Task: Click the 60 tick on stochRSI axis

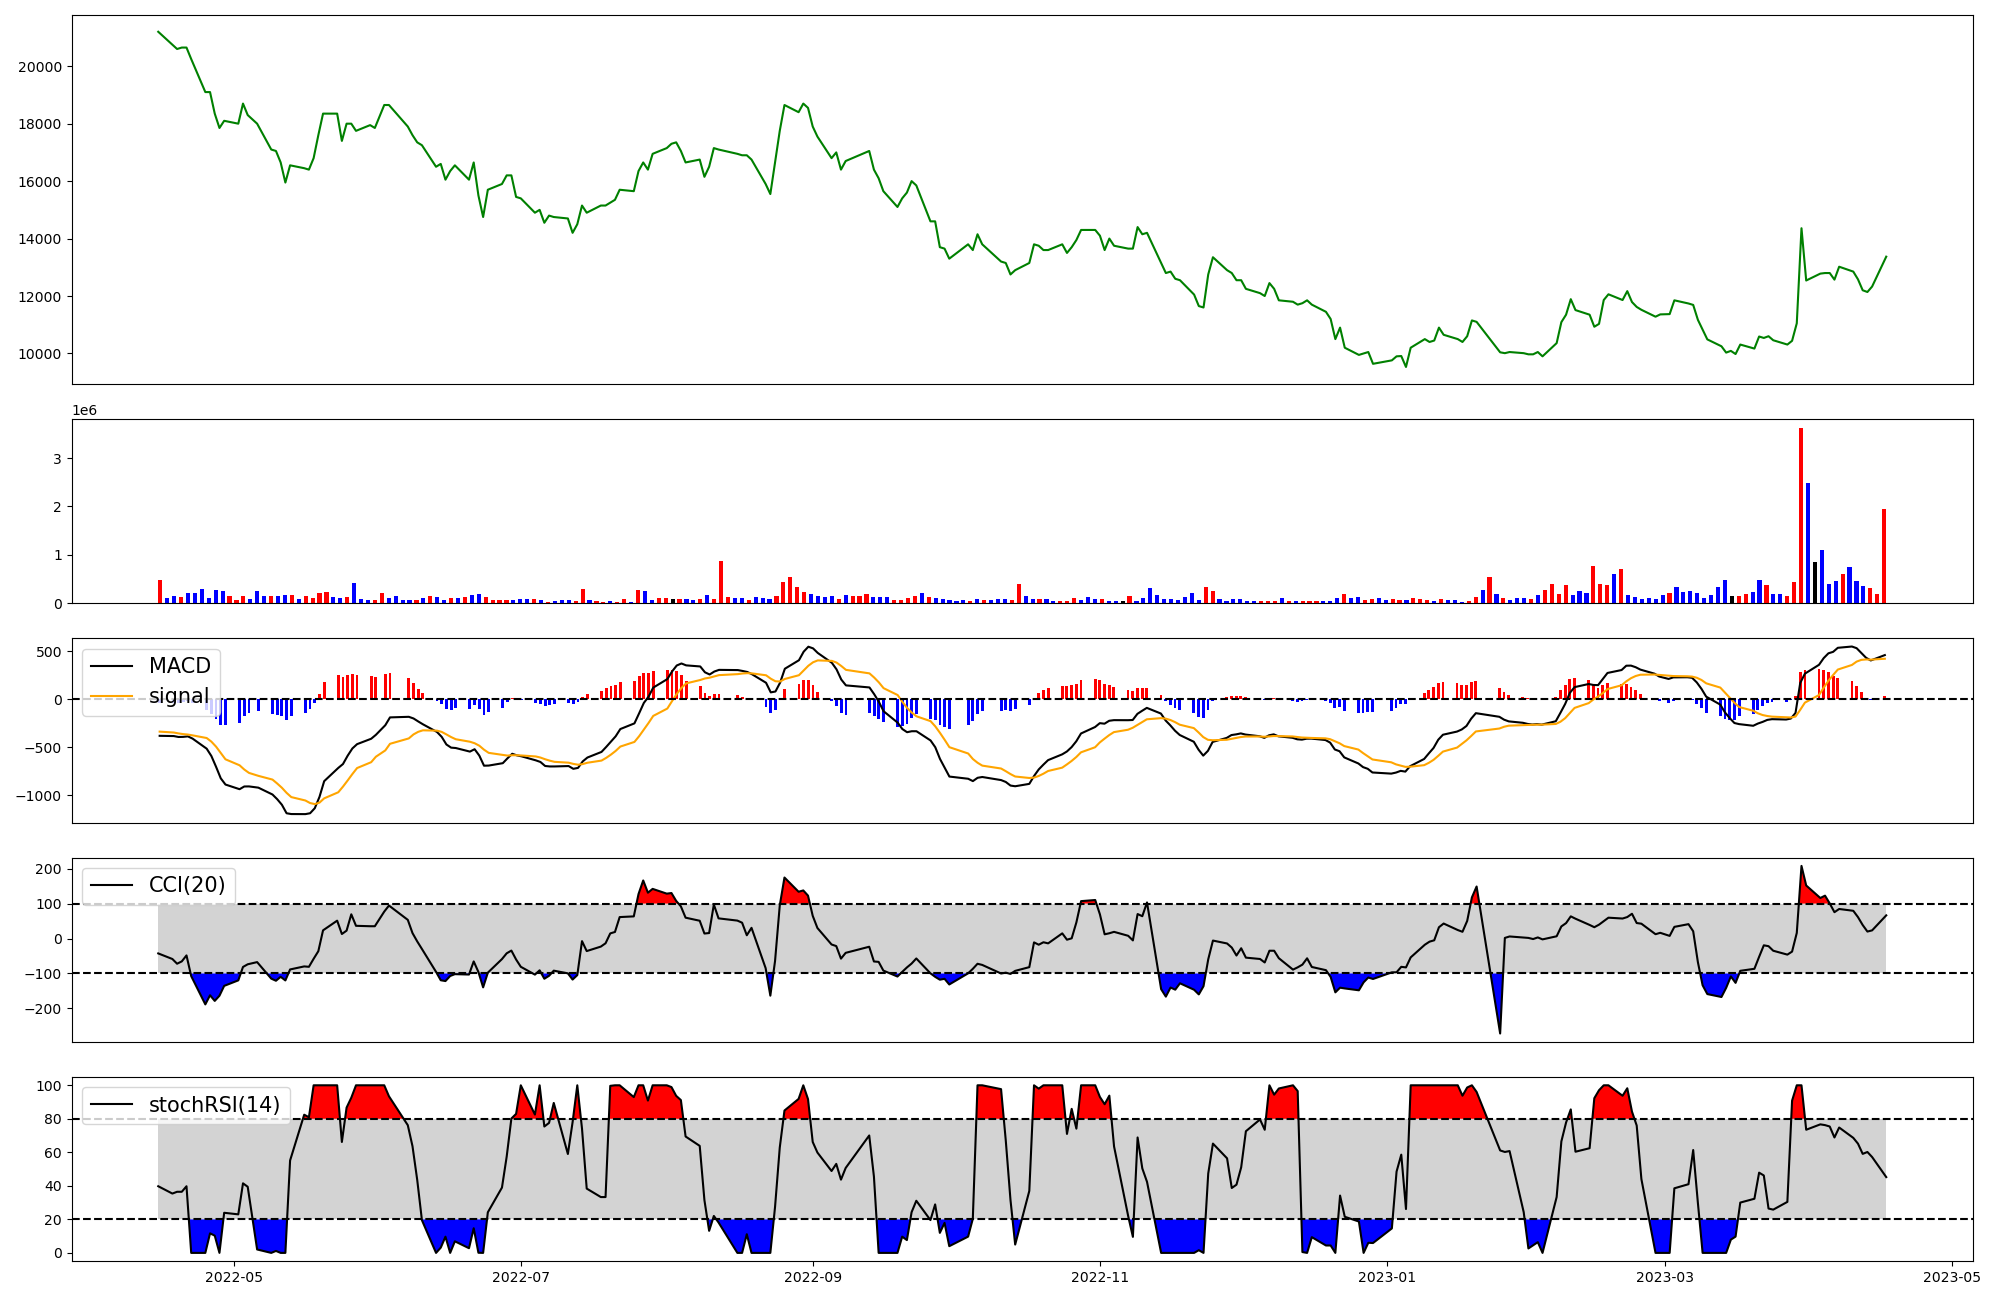Action: [x=53, y=1153]
